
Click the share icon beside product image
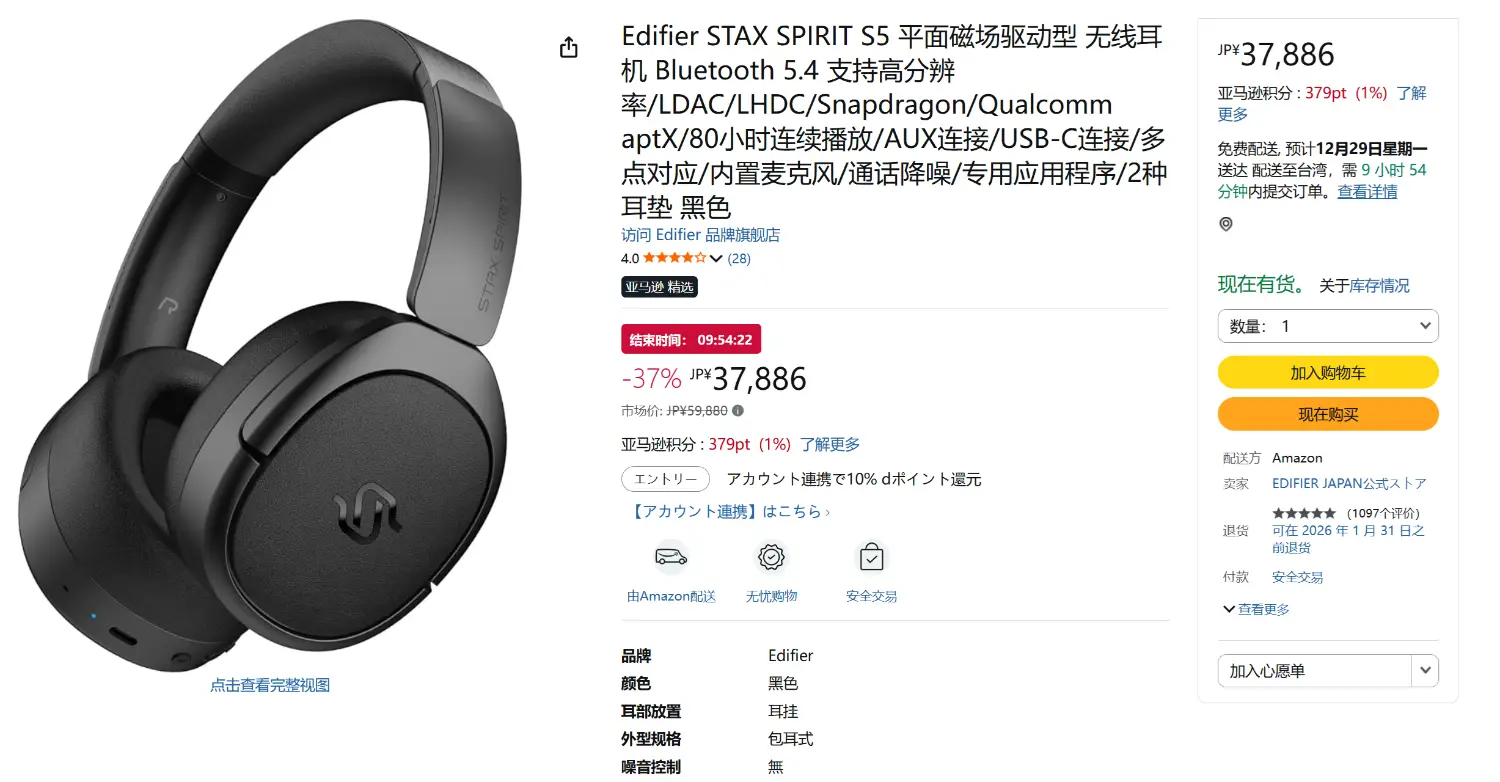coord(569,47)
